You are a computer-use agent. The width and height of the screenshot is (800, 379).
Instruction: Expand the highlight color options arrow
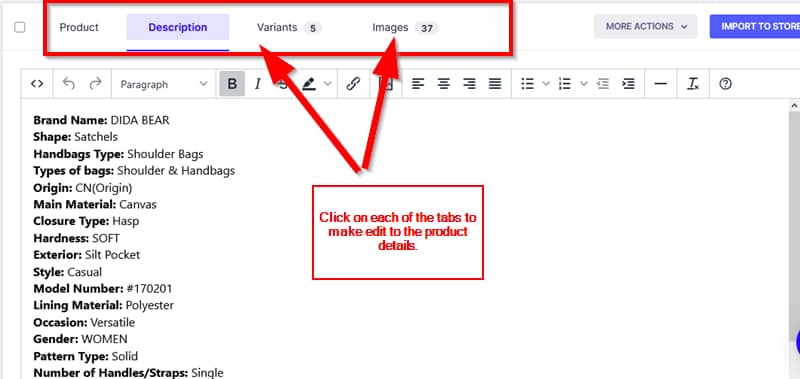(x=328, y=84)
